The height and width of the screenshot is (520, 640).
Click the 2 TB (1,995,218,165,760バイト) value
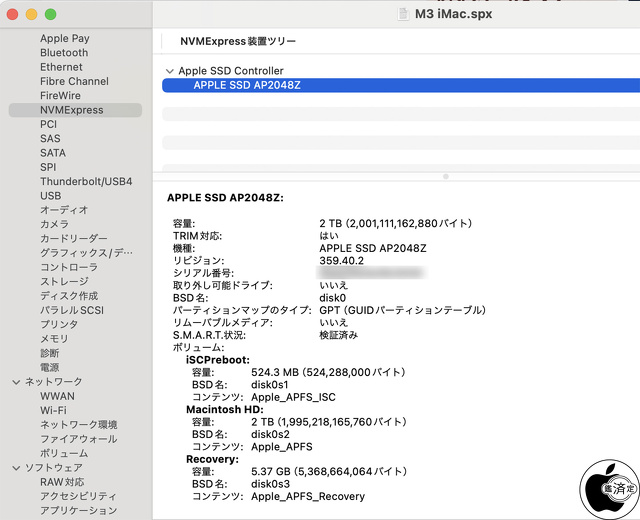click(x=329, y=422)
